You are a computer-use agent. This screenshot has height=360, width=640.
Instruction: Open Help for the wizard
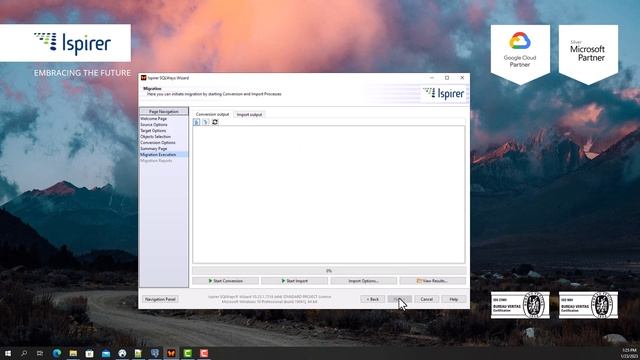[453, 299]
